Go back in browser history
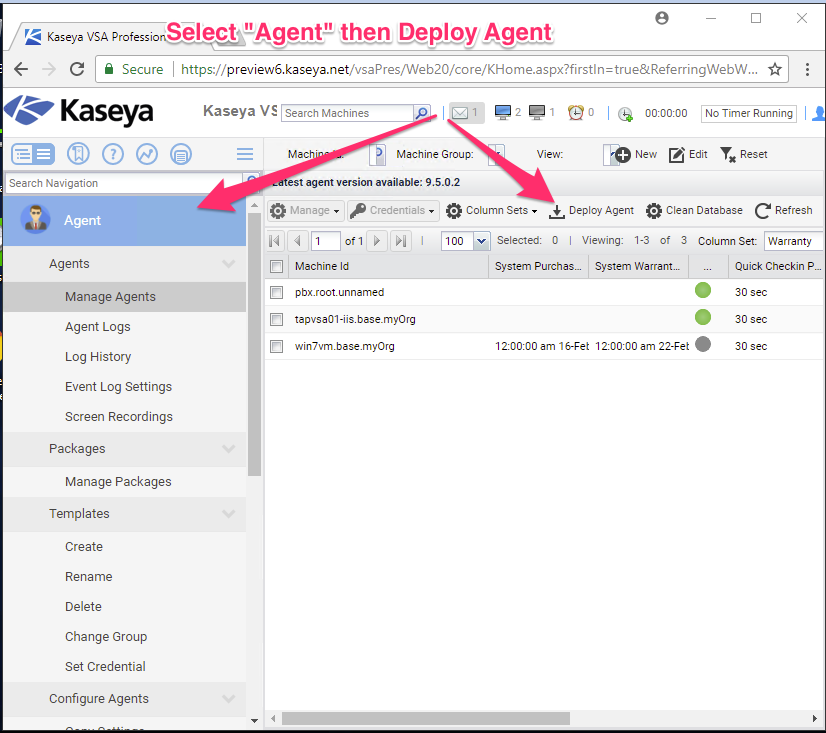 pos(21,69)
